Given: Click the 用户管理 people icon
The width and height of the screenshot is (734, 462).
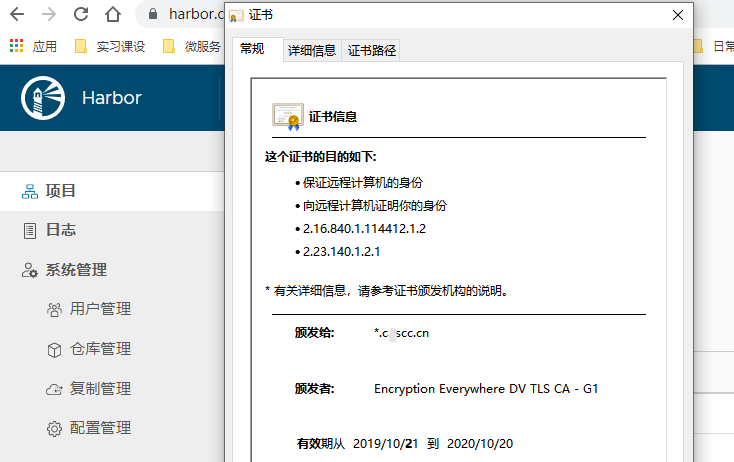Looking at the screenshot, I should pos(54,310).
